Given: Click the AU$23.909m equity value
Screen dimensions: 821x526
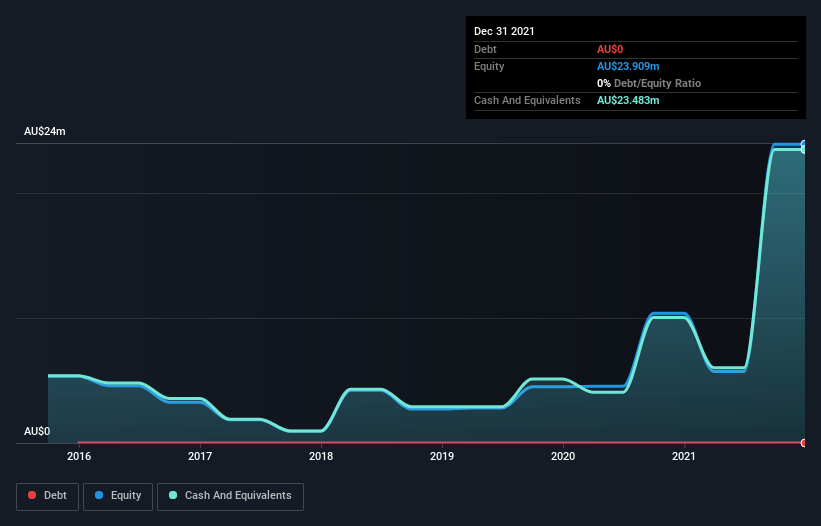Looking at the screenshot, I should click(628, 66).
